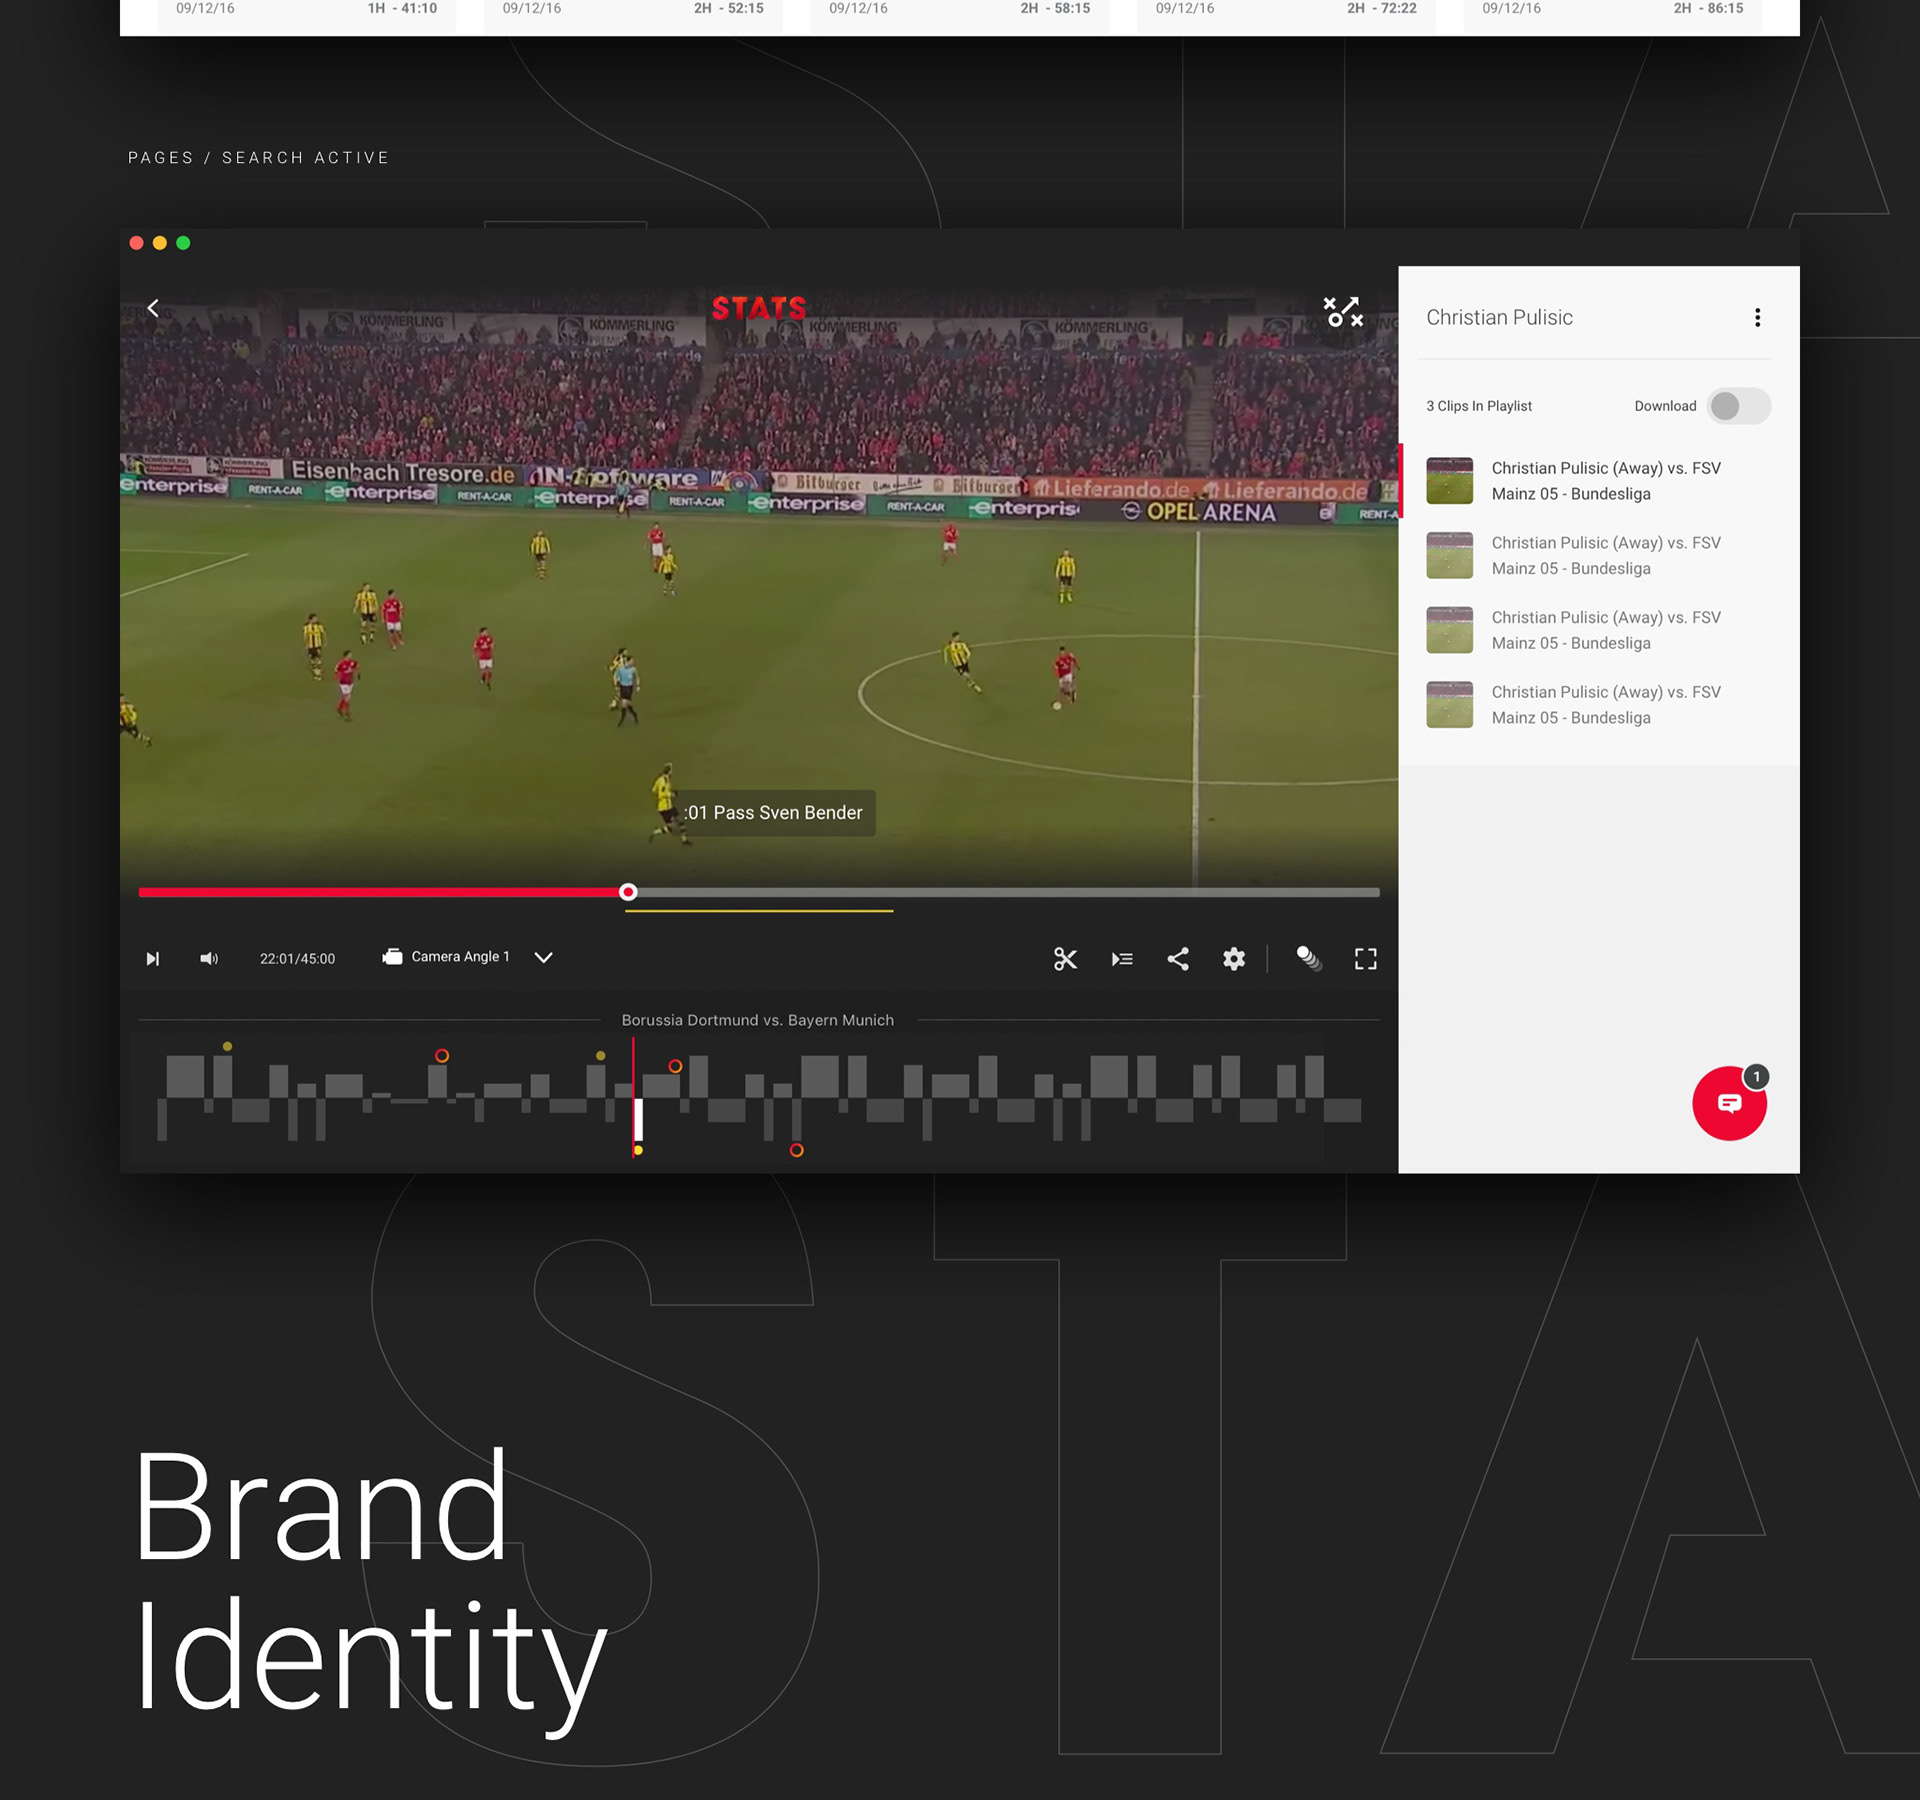Go back using the left chevron arrow
The image size is (1920, 1800).
tap(153, 308)
